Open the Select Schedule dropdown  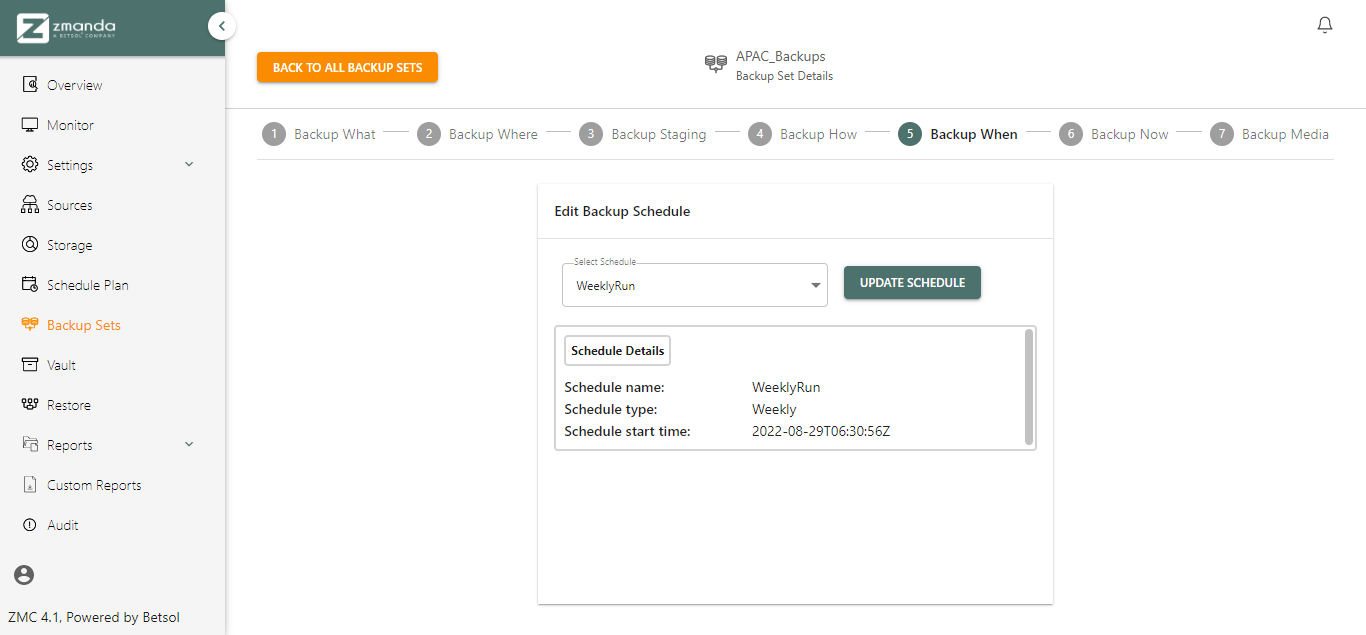(x=694, y=285)
